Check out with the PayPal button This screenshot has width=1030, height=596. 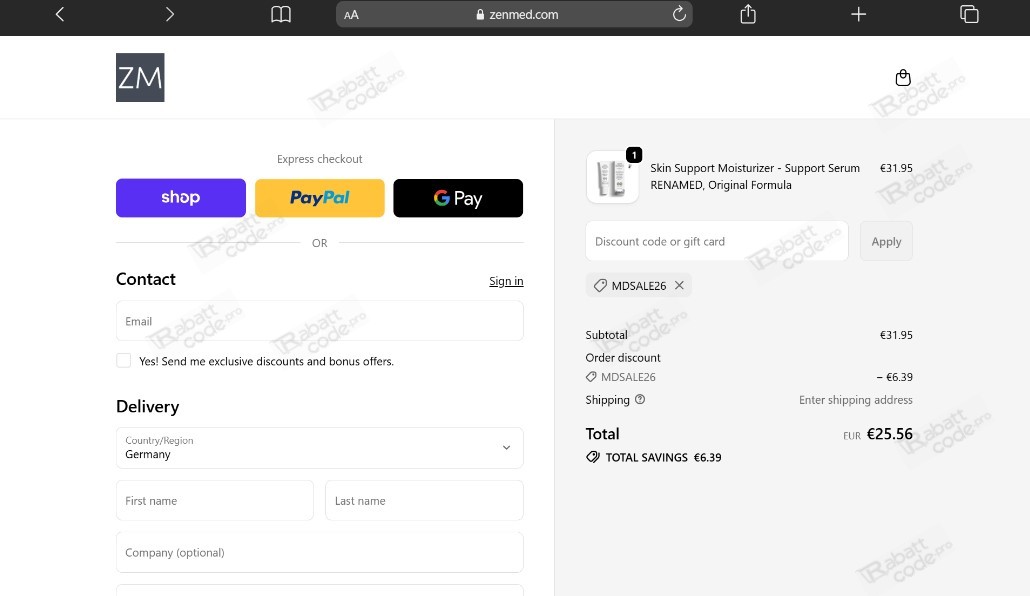coord(319,198)
